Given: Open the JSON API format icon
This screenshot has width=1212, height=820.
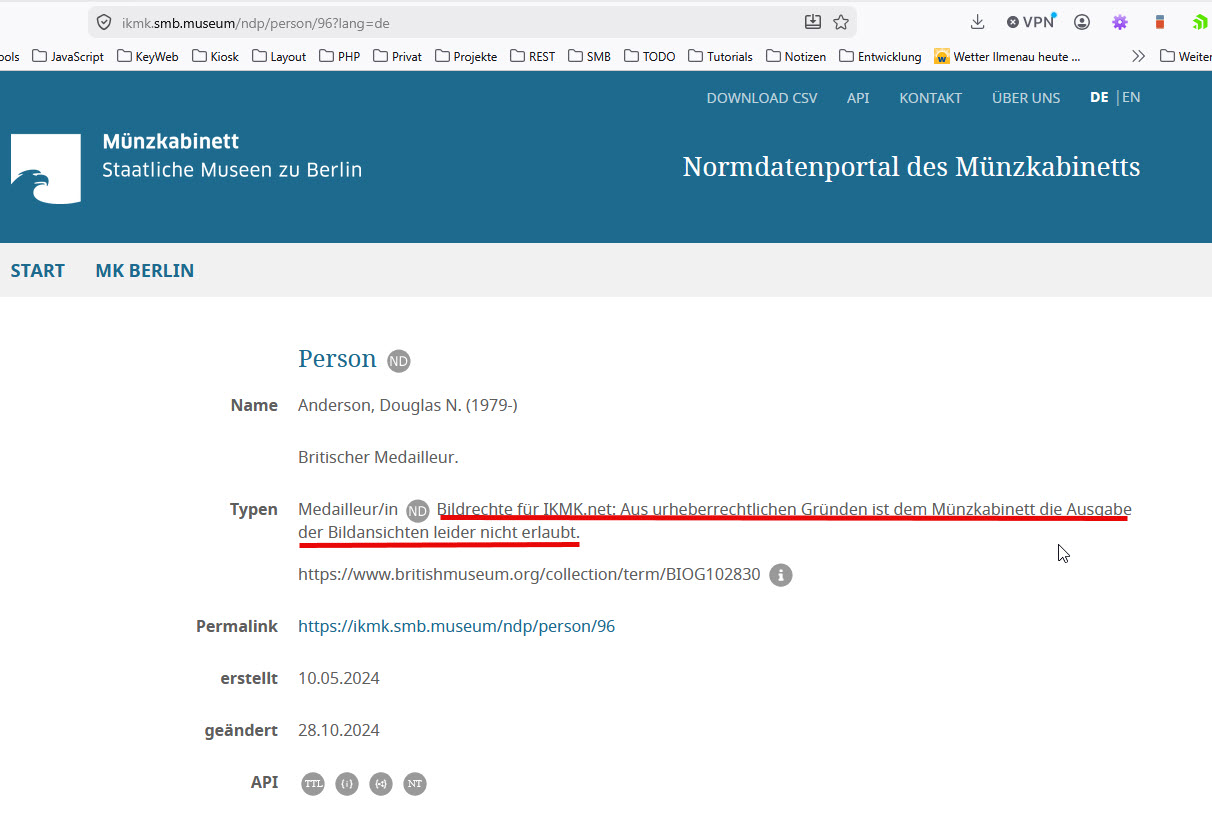Looking at the screenshot, I should pos(347,784).
